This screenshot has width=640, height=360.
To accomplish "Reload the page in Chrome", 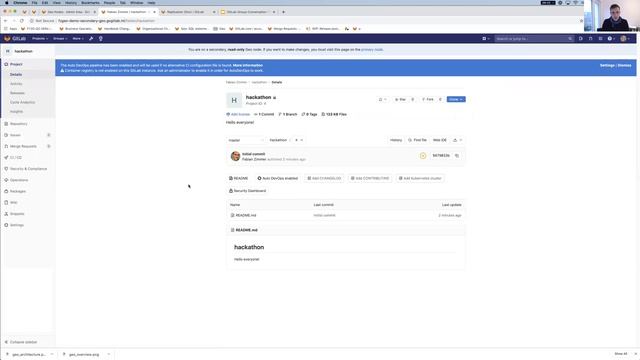I will (22, 20).
